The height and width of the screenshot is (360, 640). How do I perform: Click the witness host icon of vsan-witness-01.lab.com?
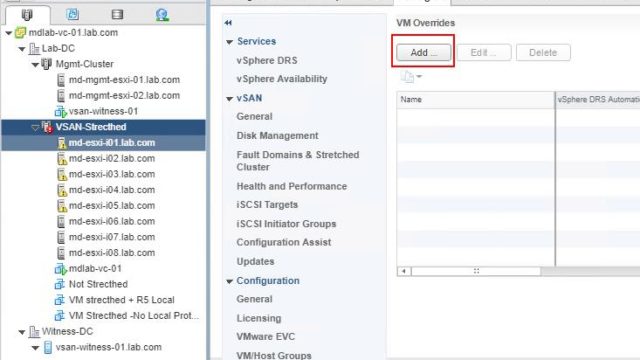(x=48, y=347)
